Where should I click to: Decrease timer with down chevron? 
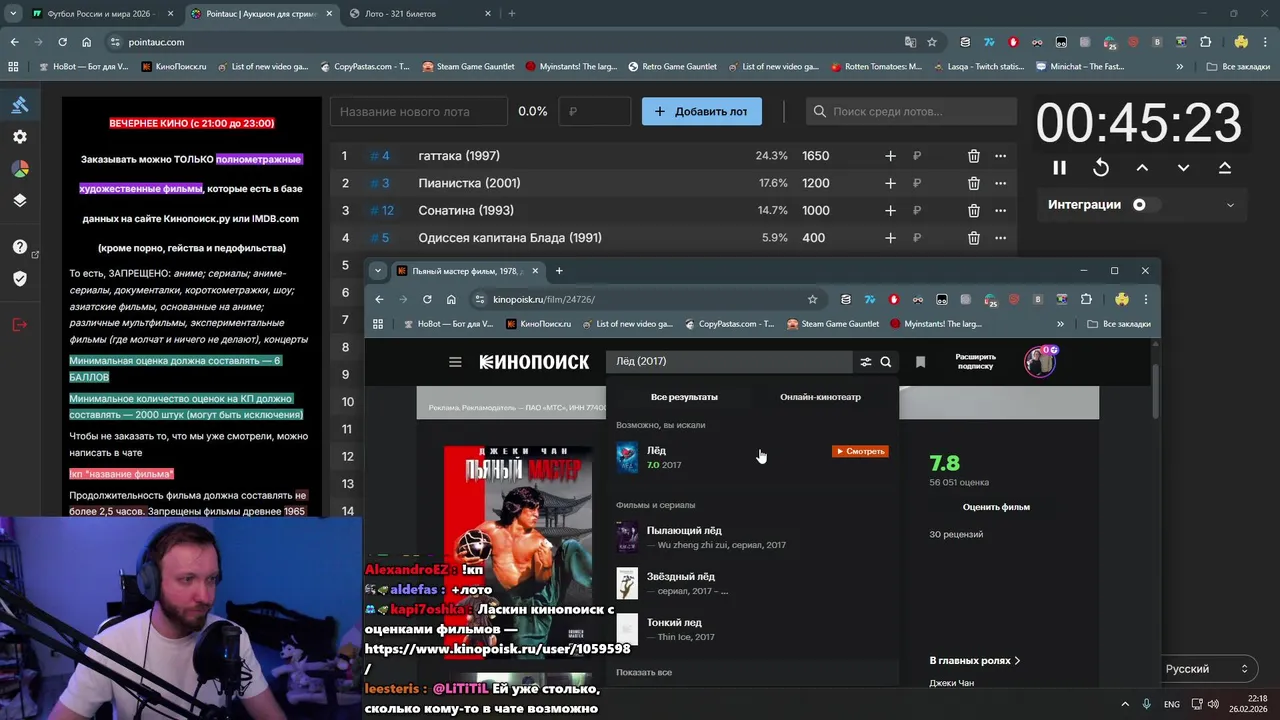tap(1183, 168)
